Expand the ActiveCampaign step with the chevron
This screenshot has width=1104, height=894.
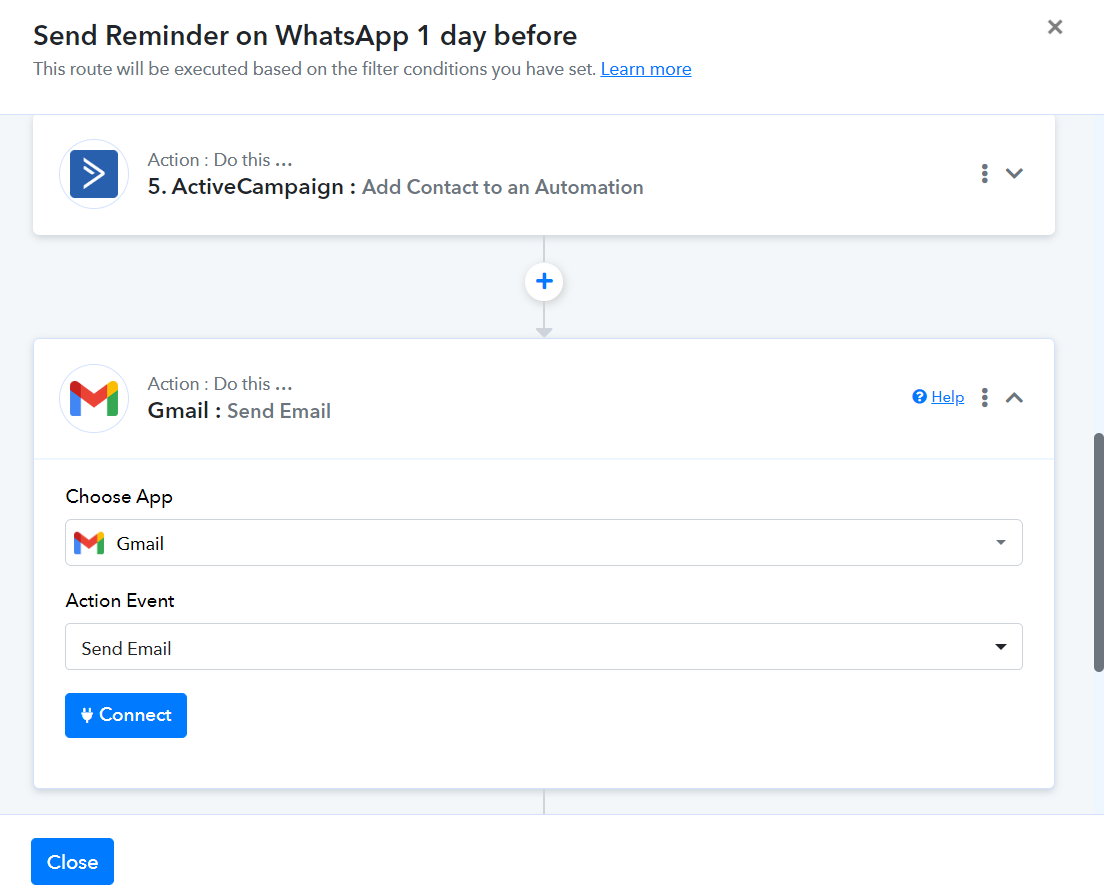tap(1014, 174)
